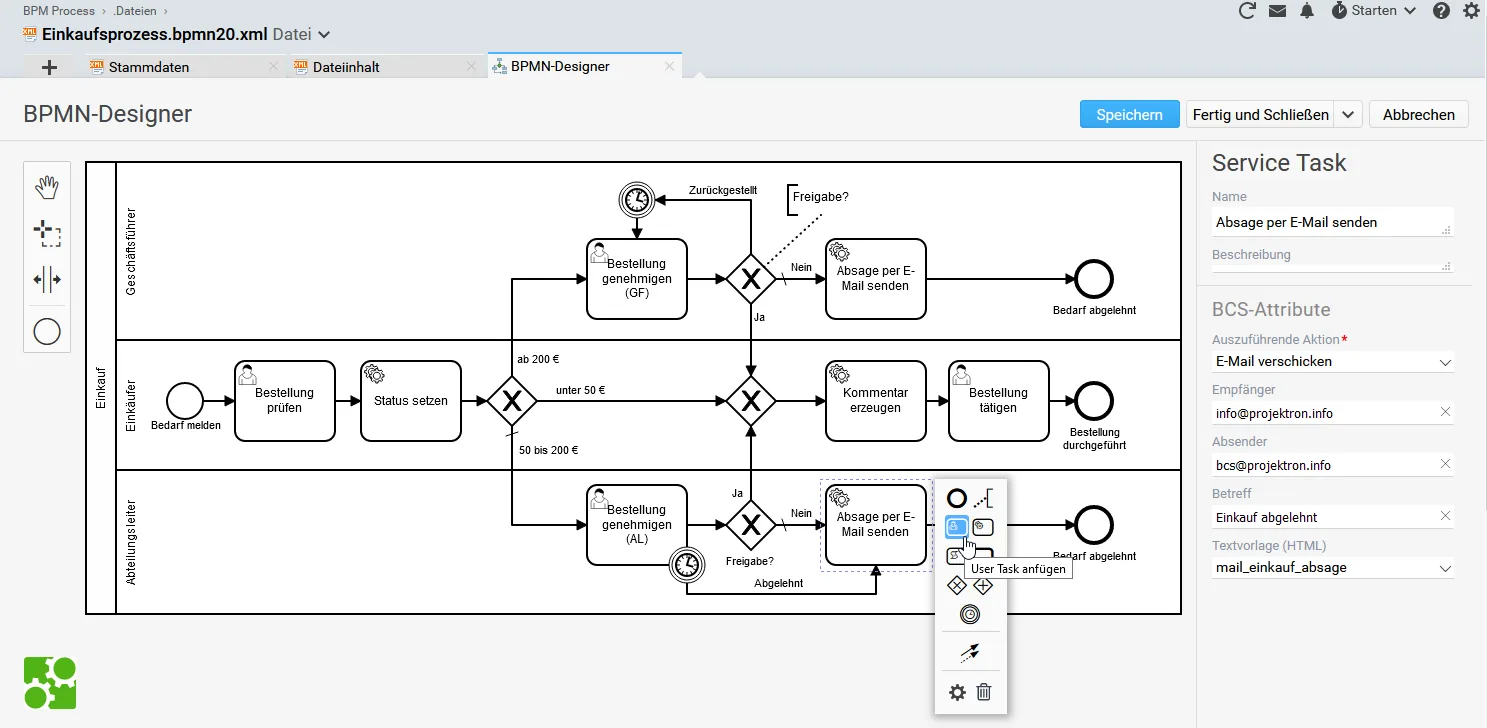This screenshot has height=728, width=1487.
Task: Expand the Fertig und Schließen arrow menu
Action: (x=1348, y=115)
